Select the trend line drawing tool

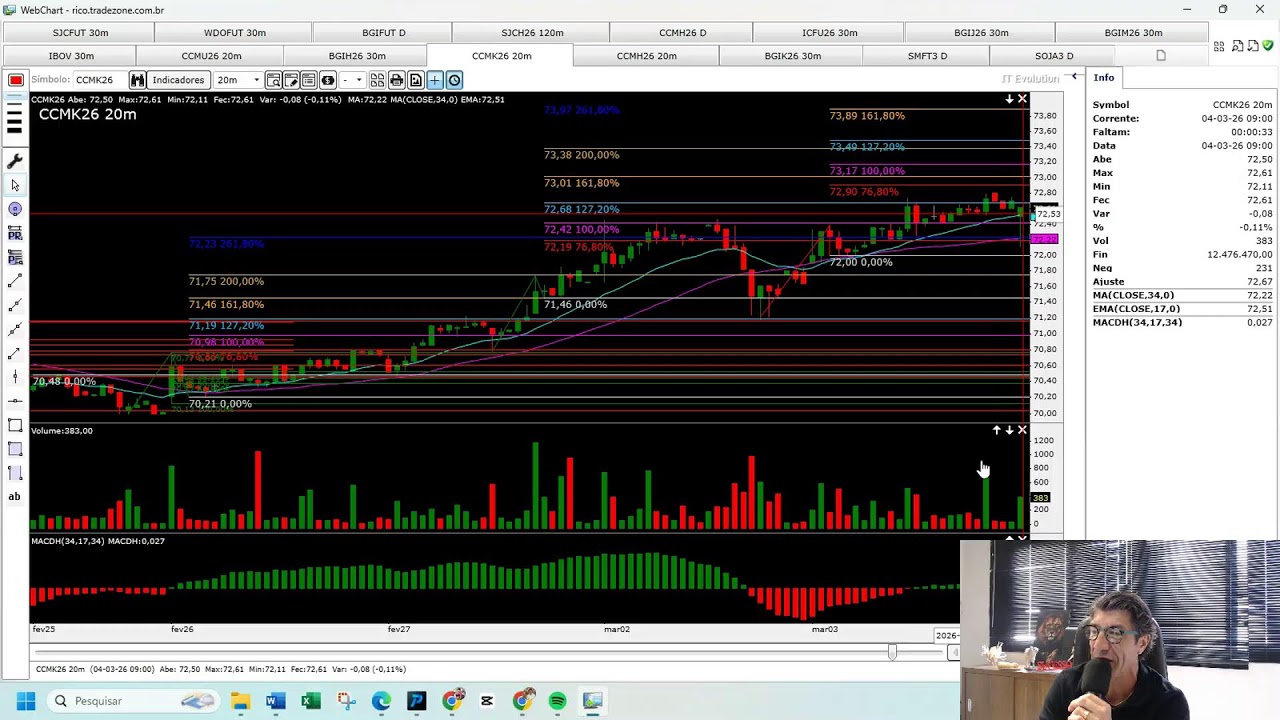point(15,282)
